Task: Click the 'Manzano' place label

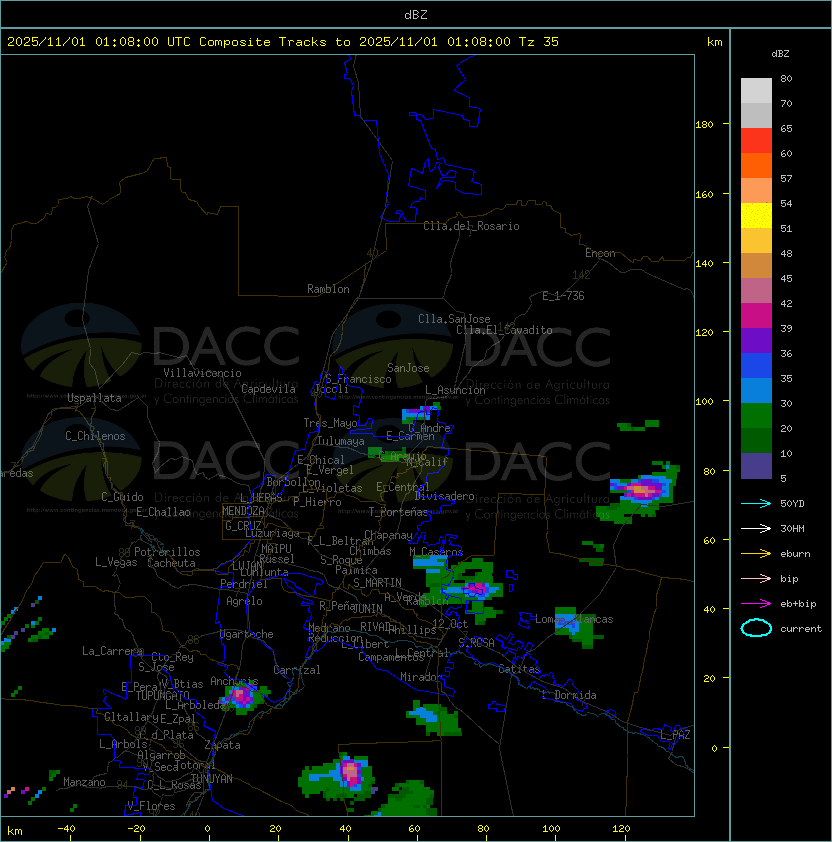Action: pos(84,782)
